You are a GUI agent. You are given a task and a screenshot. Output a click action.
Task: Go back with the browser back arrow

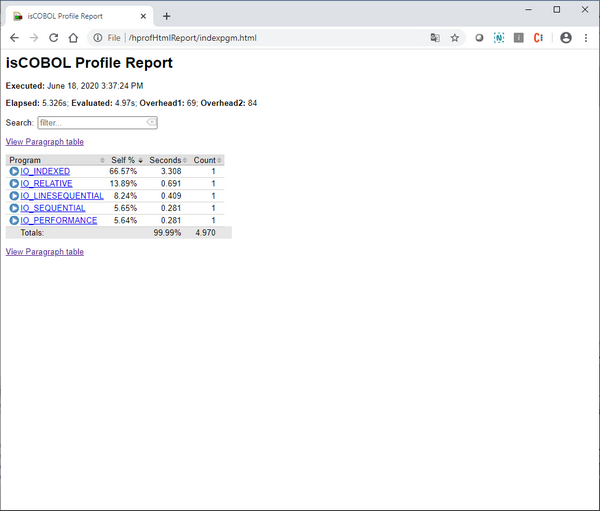pyautogui.click(x=14, y=38)
